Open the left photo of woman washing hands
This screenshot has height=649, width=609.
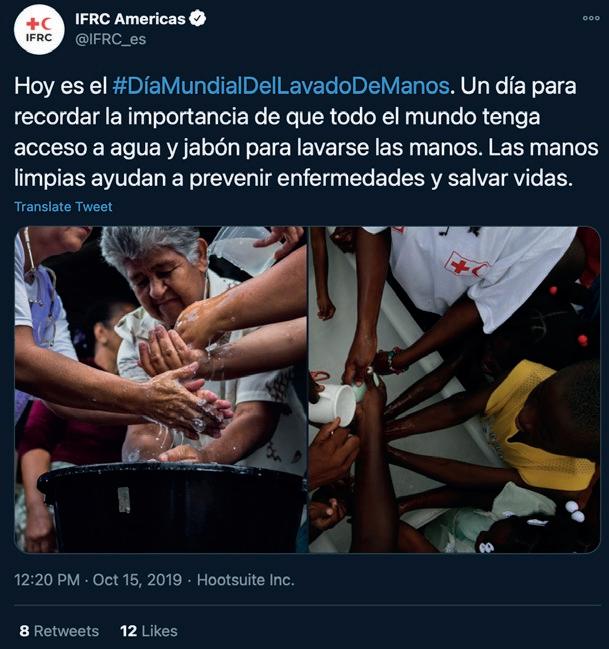(x=161, y=389)
